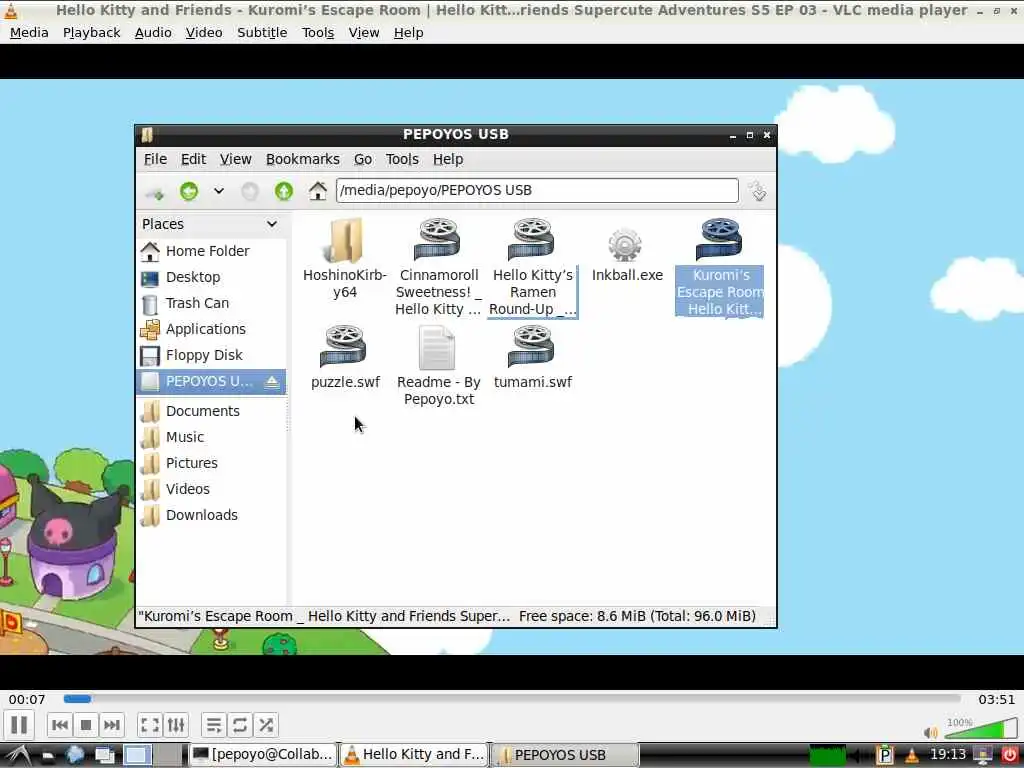
Task: Eject the PEPOYOS USB drive
Action: point(272,382)
